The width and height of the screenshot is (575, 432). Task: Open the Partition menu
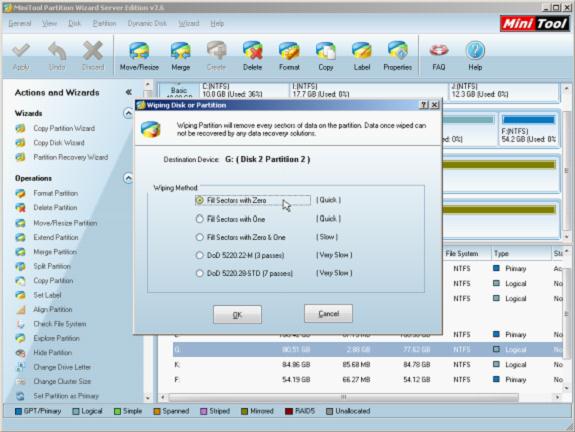coord(104,23)
